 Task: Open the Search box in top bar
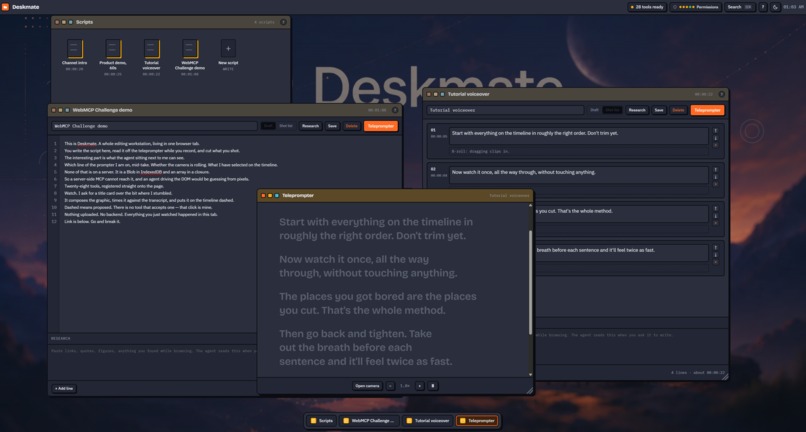coord(740,7)
